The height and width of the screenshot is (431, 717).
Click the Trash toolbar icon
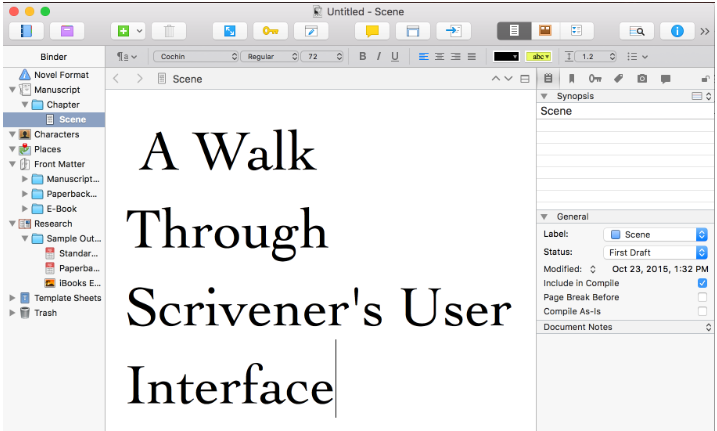pos(169,31)
